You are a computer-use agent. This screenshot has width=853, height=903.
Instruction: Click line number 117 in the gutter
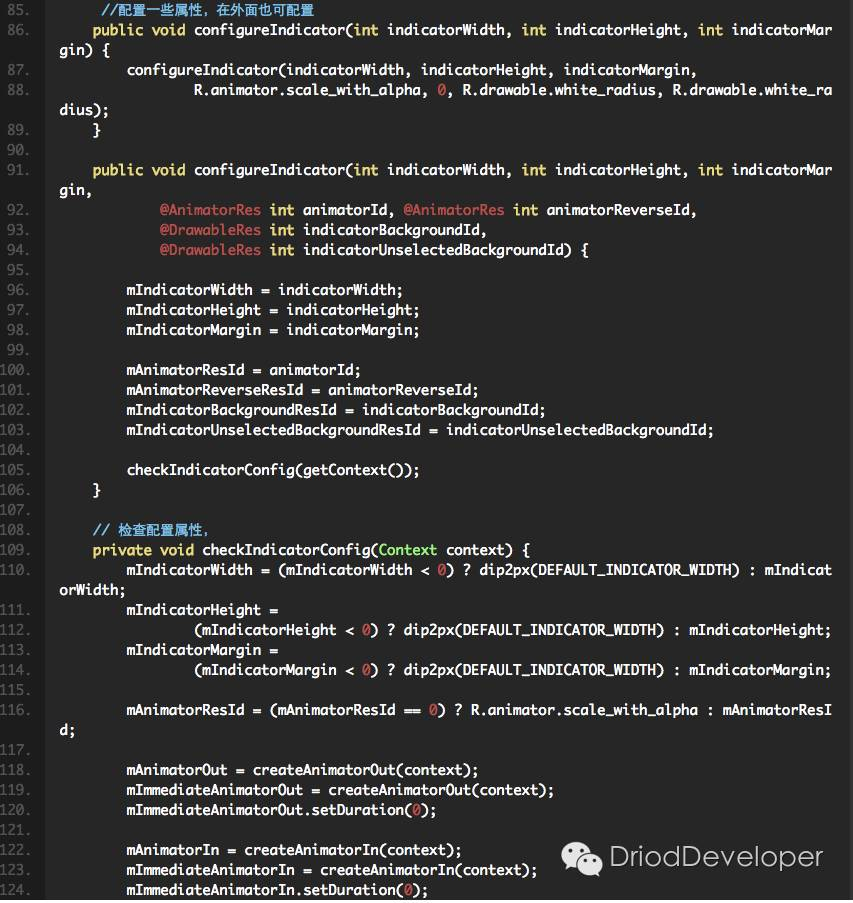tap(15, 750)
